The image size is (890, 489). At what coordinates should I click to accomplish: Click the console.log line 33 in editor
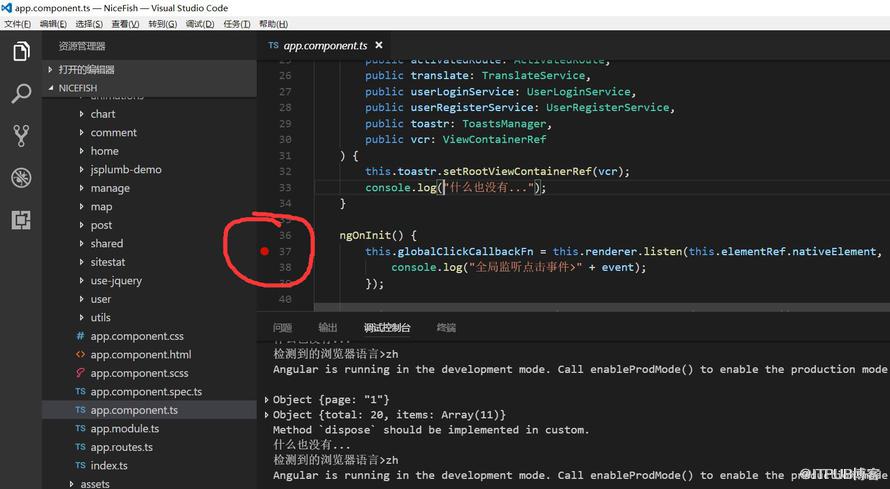(x=456, y=187)
